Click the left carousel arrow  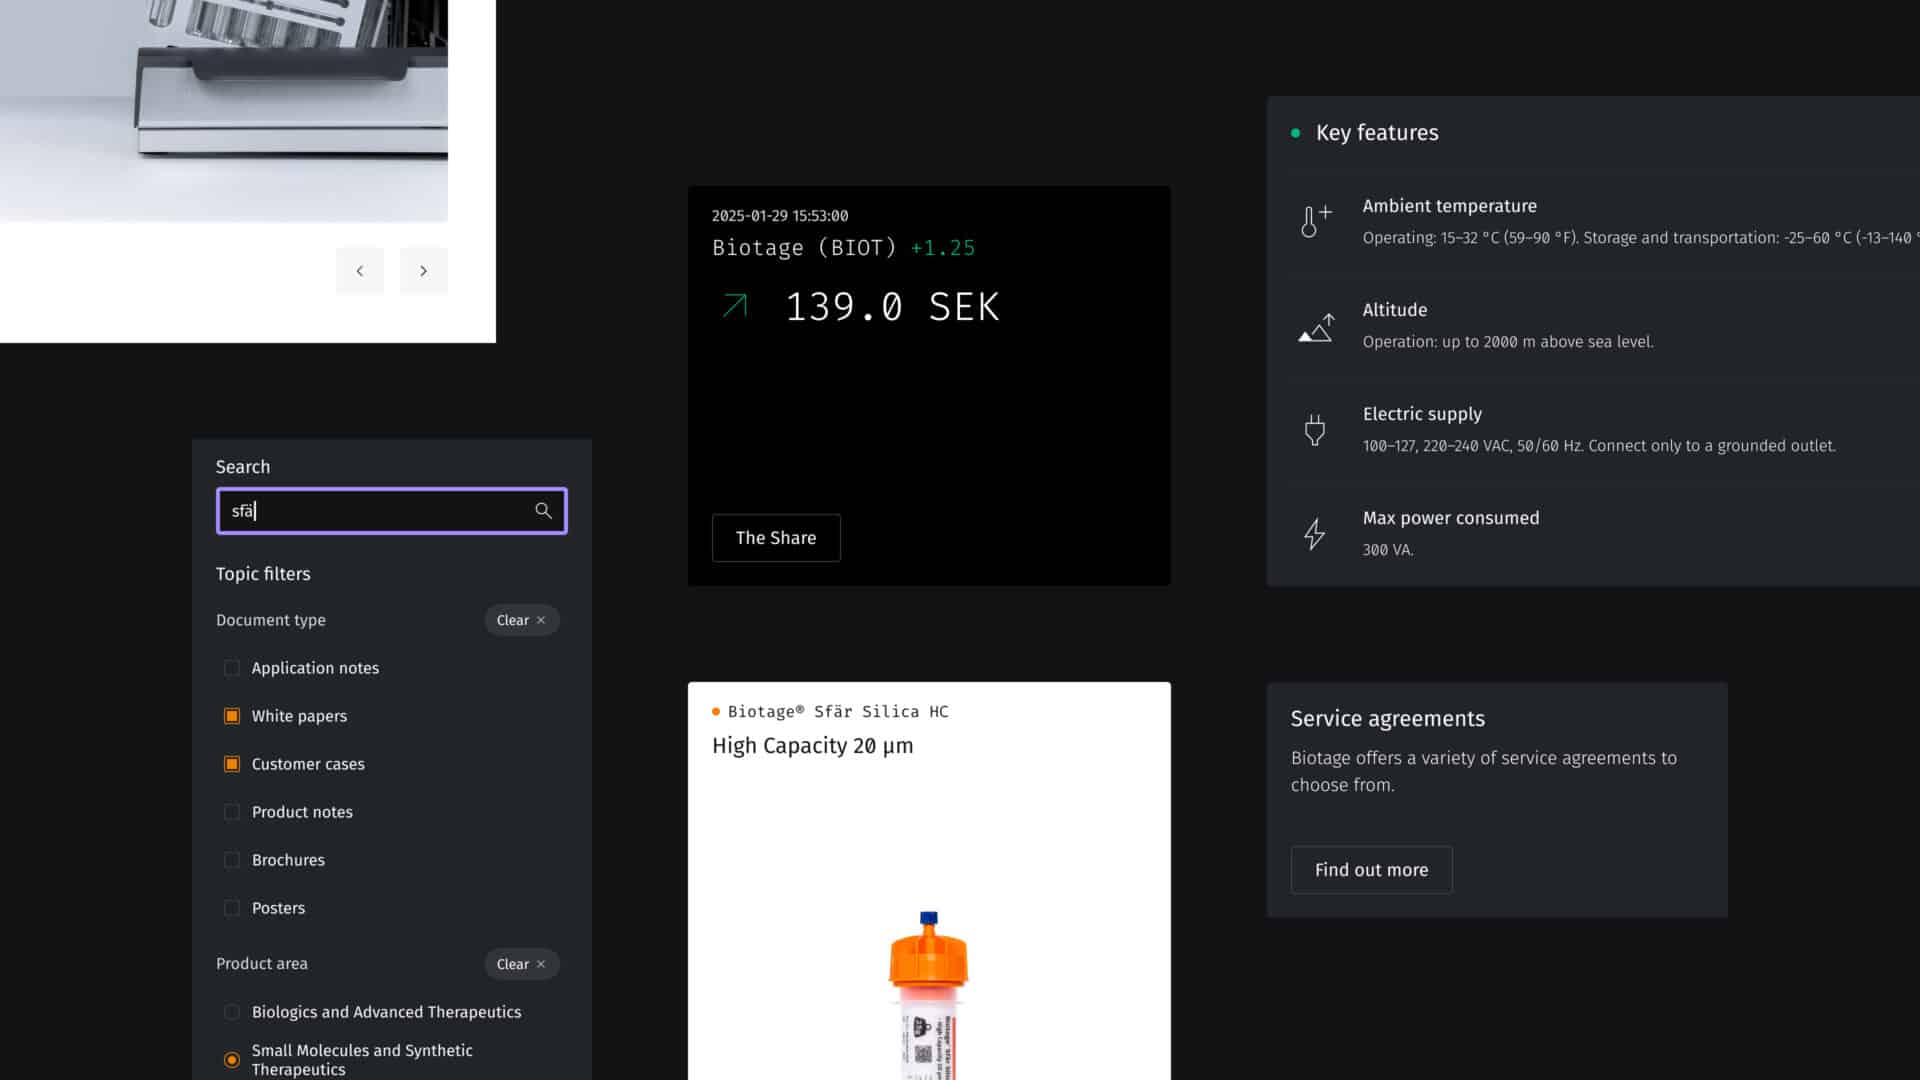359,270
